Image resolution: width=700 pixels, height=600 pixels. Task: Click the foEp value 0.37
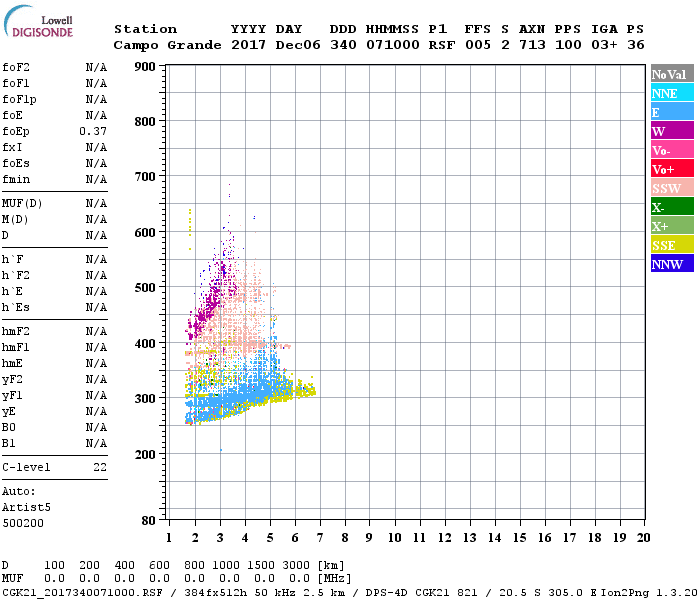[x=93, y=131]
